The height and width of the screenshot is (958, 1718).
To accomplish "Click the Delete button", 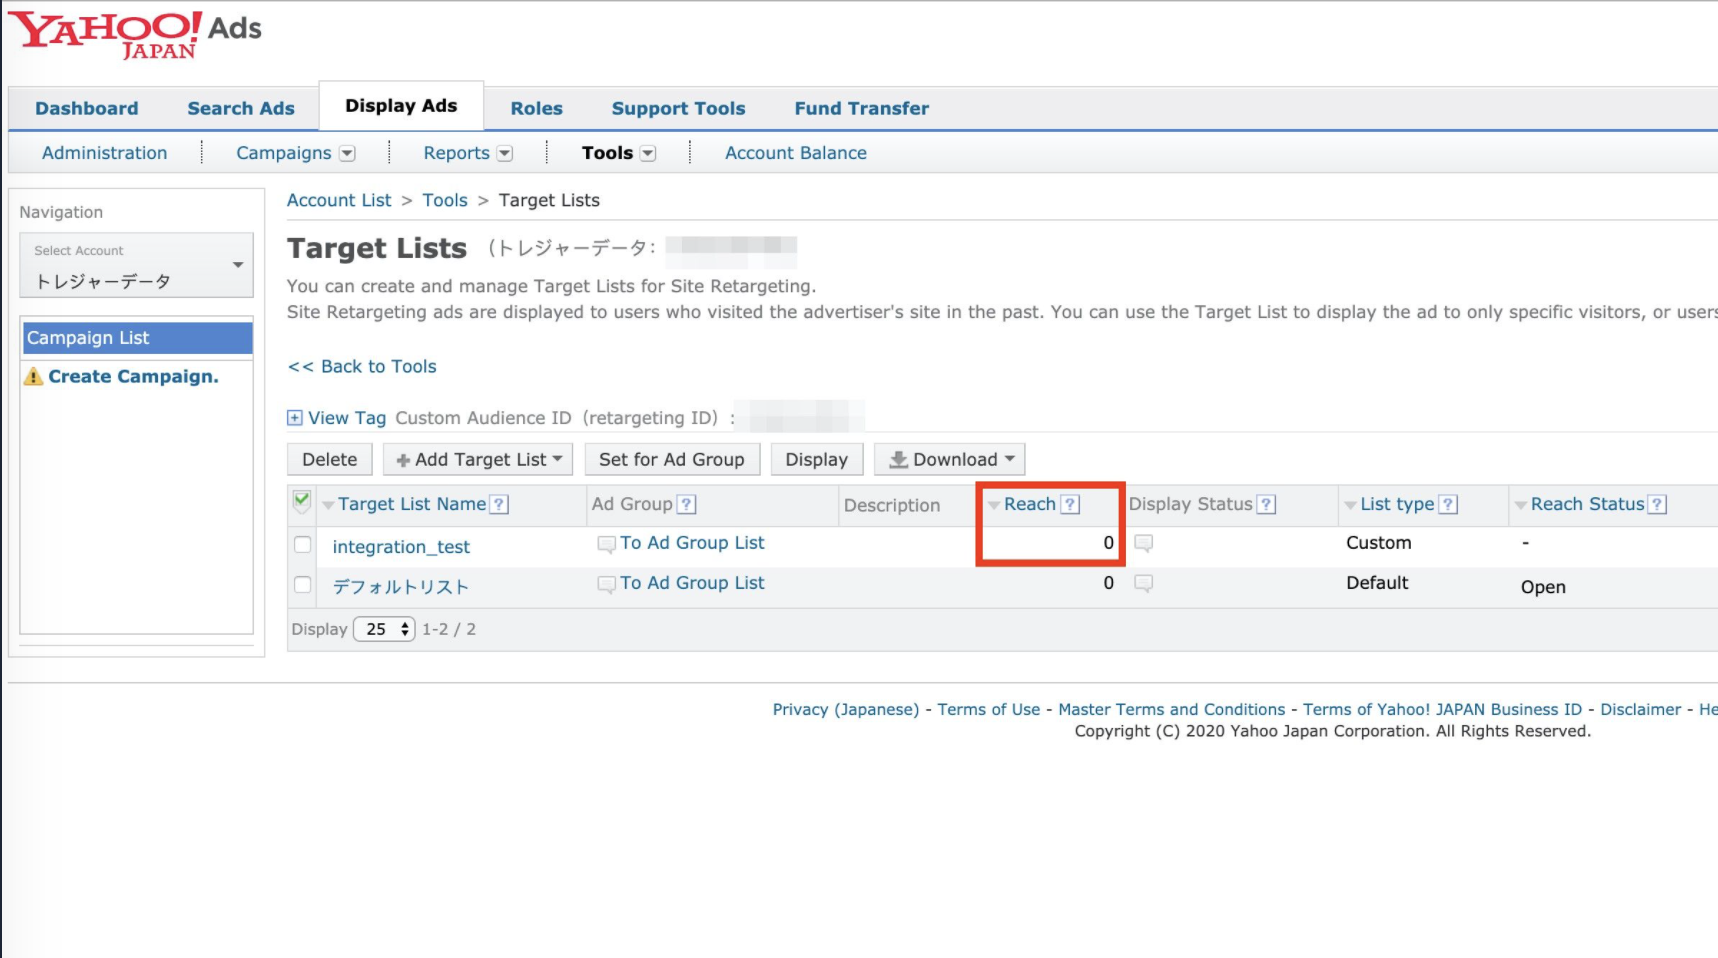I will (329, 460).
